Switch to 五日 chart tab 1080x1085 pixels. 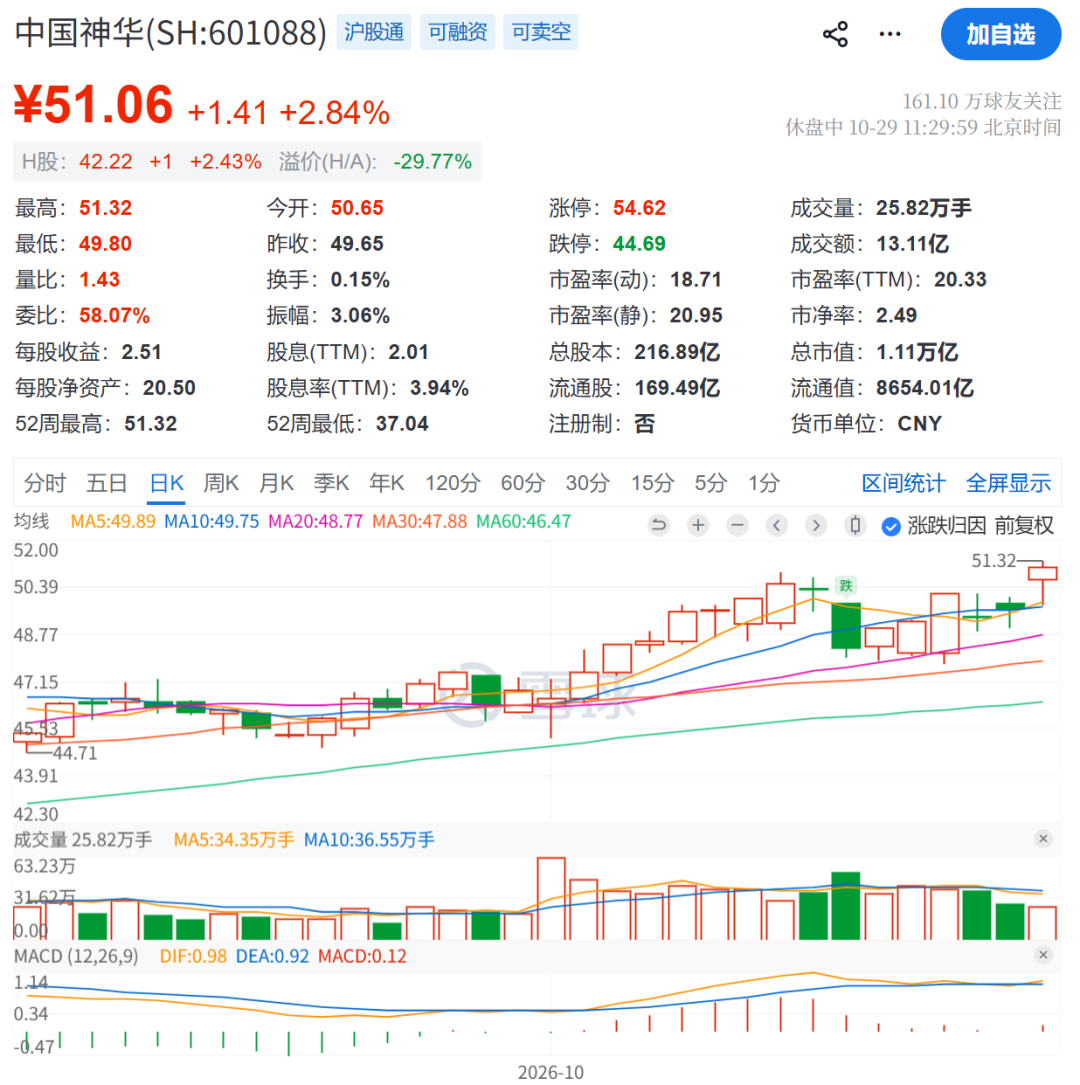coord(107,483)
